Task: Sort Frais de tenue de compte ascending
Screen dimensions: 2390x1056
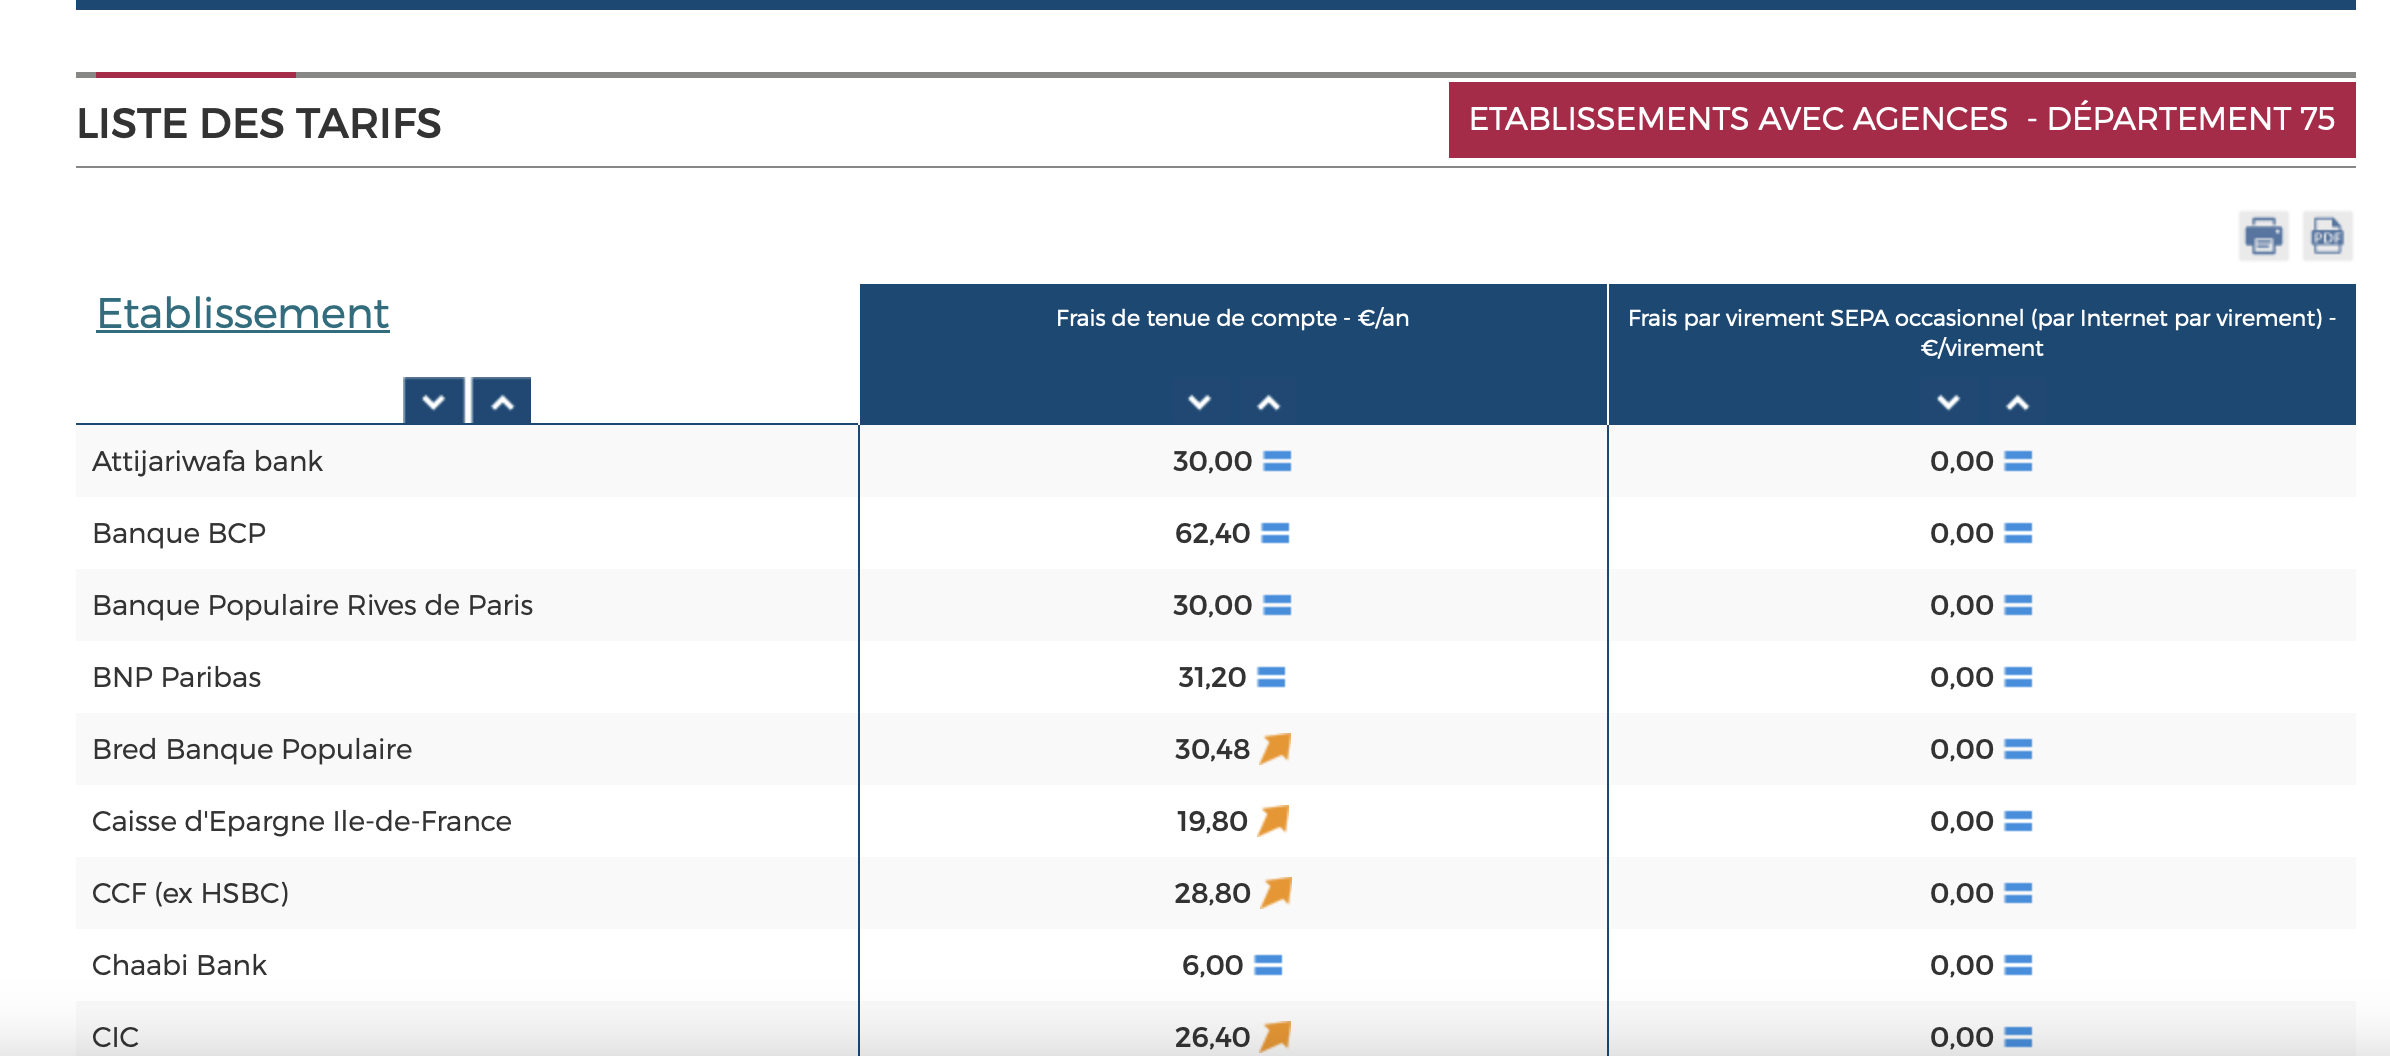Action: tap(1268, 402)
